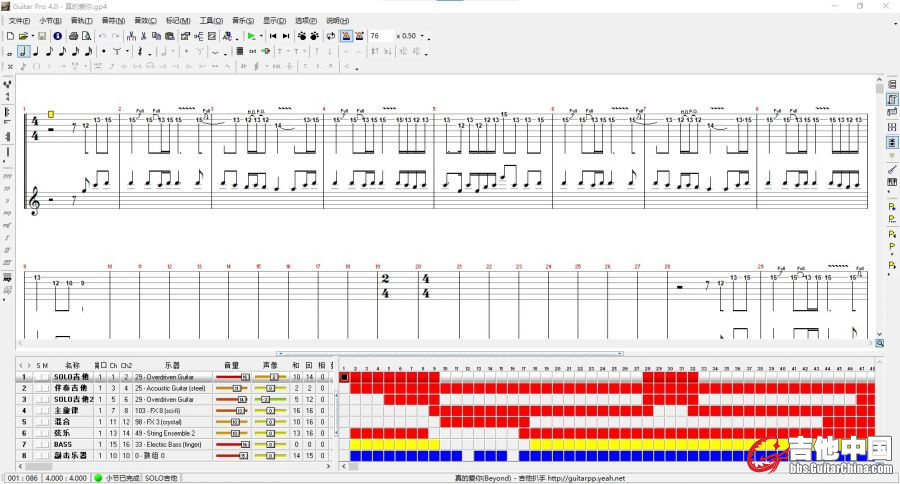Toggle solo checkbox for 弦乐 track
900x484 pixels.
click(x=38, y=433)
